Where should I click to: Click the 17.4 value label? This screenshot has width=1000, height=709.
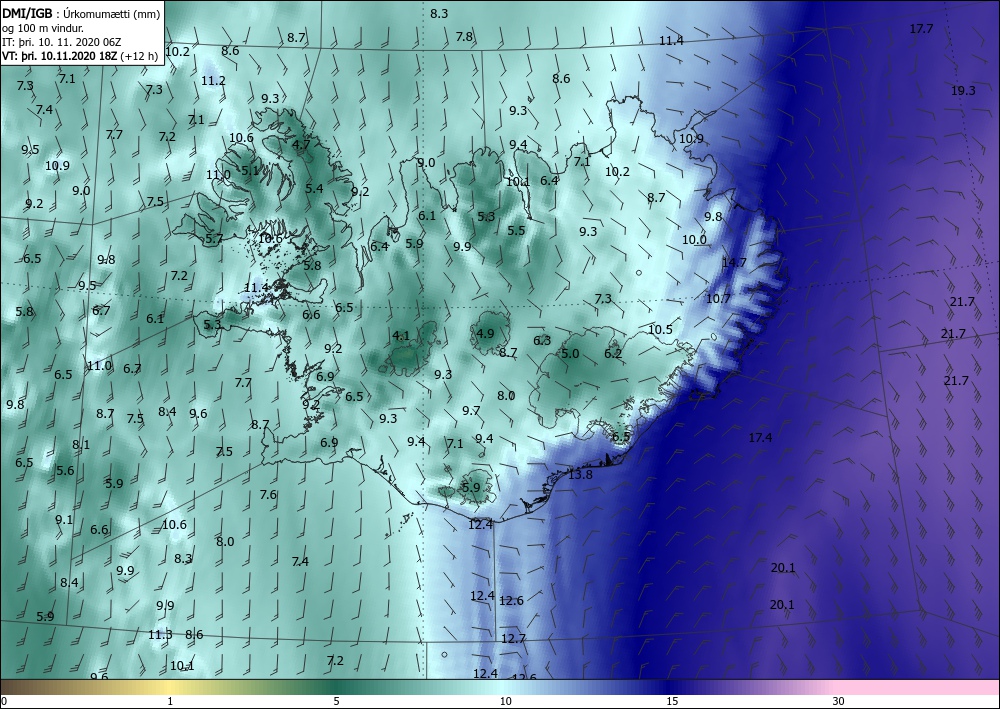tap(760, 437)
